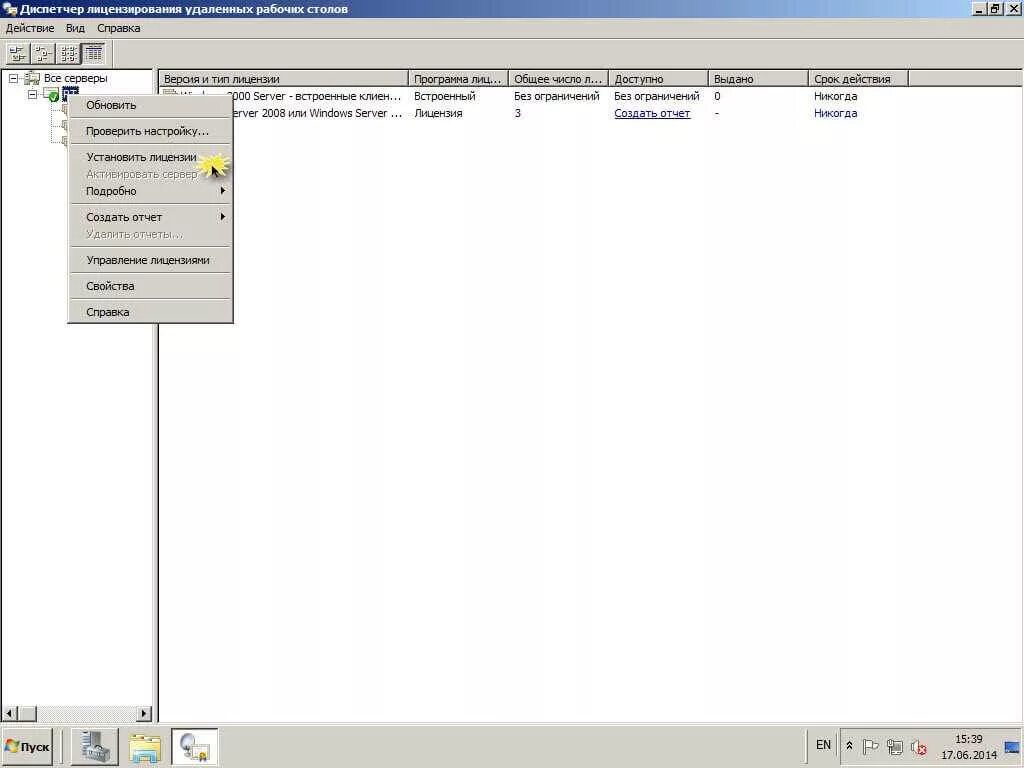Sort by Программа лиц... column header

(458, 79)
